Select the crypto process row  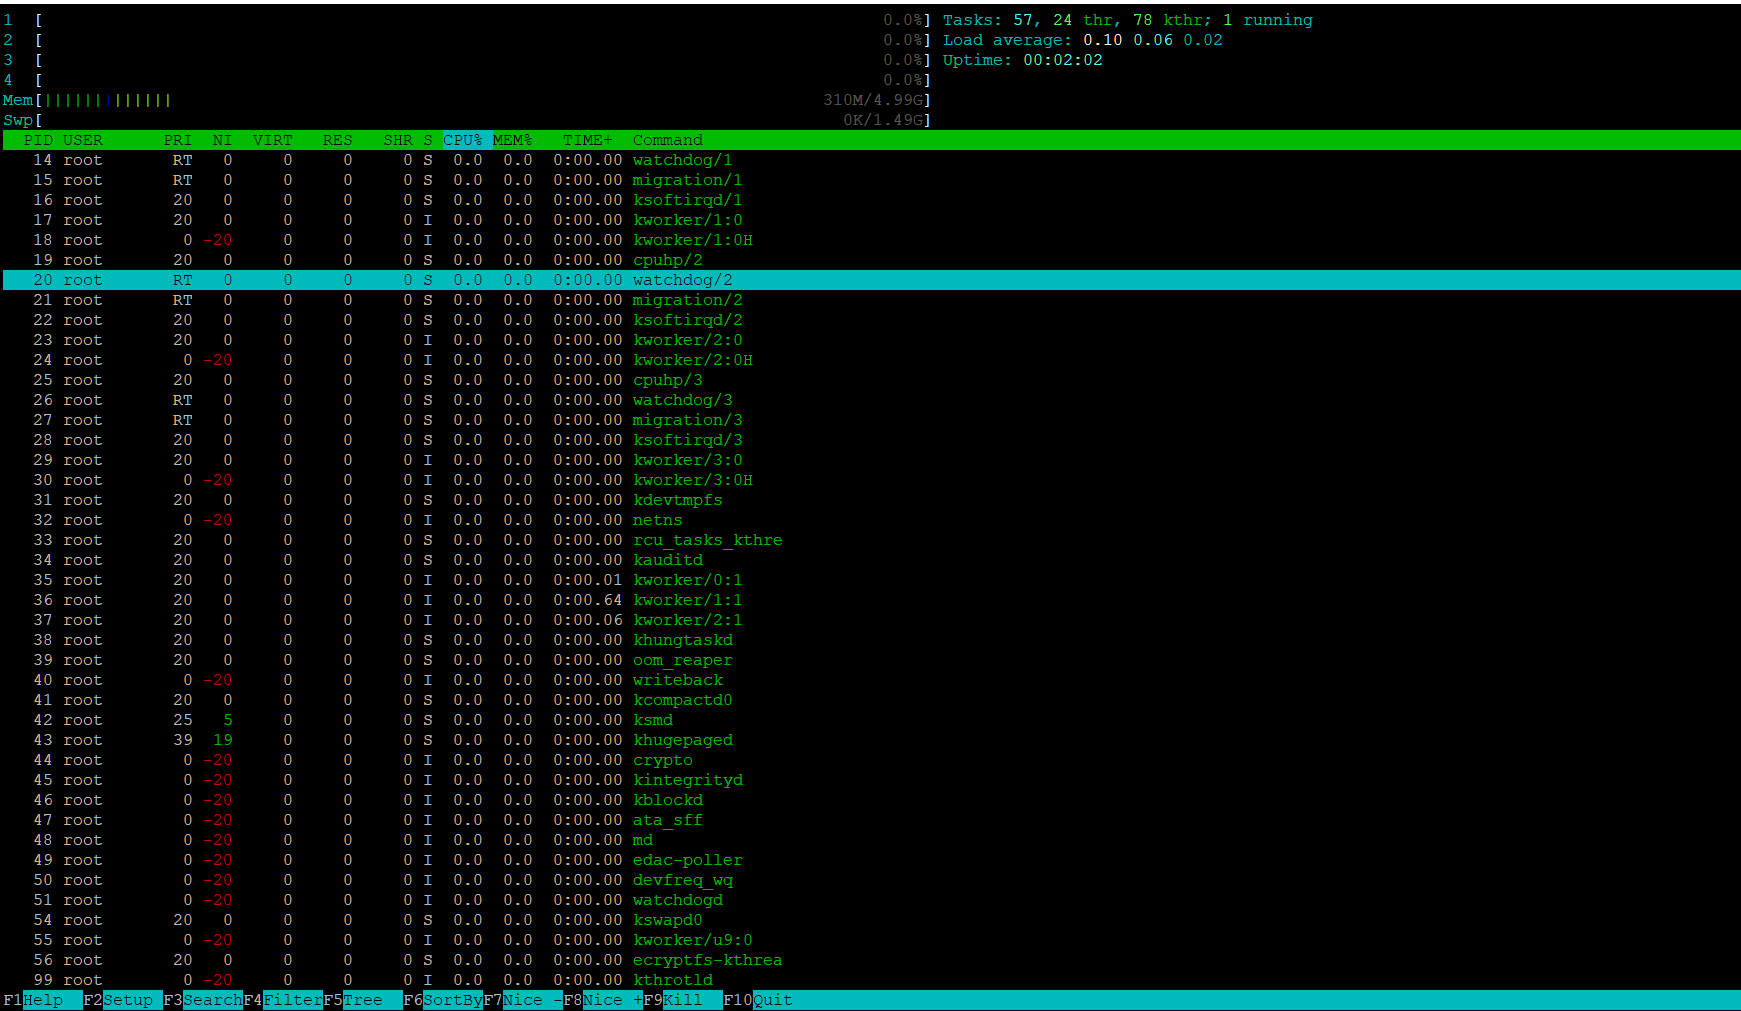(871, 760)
